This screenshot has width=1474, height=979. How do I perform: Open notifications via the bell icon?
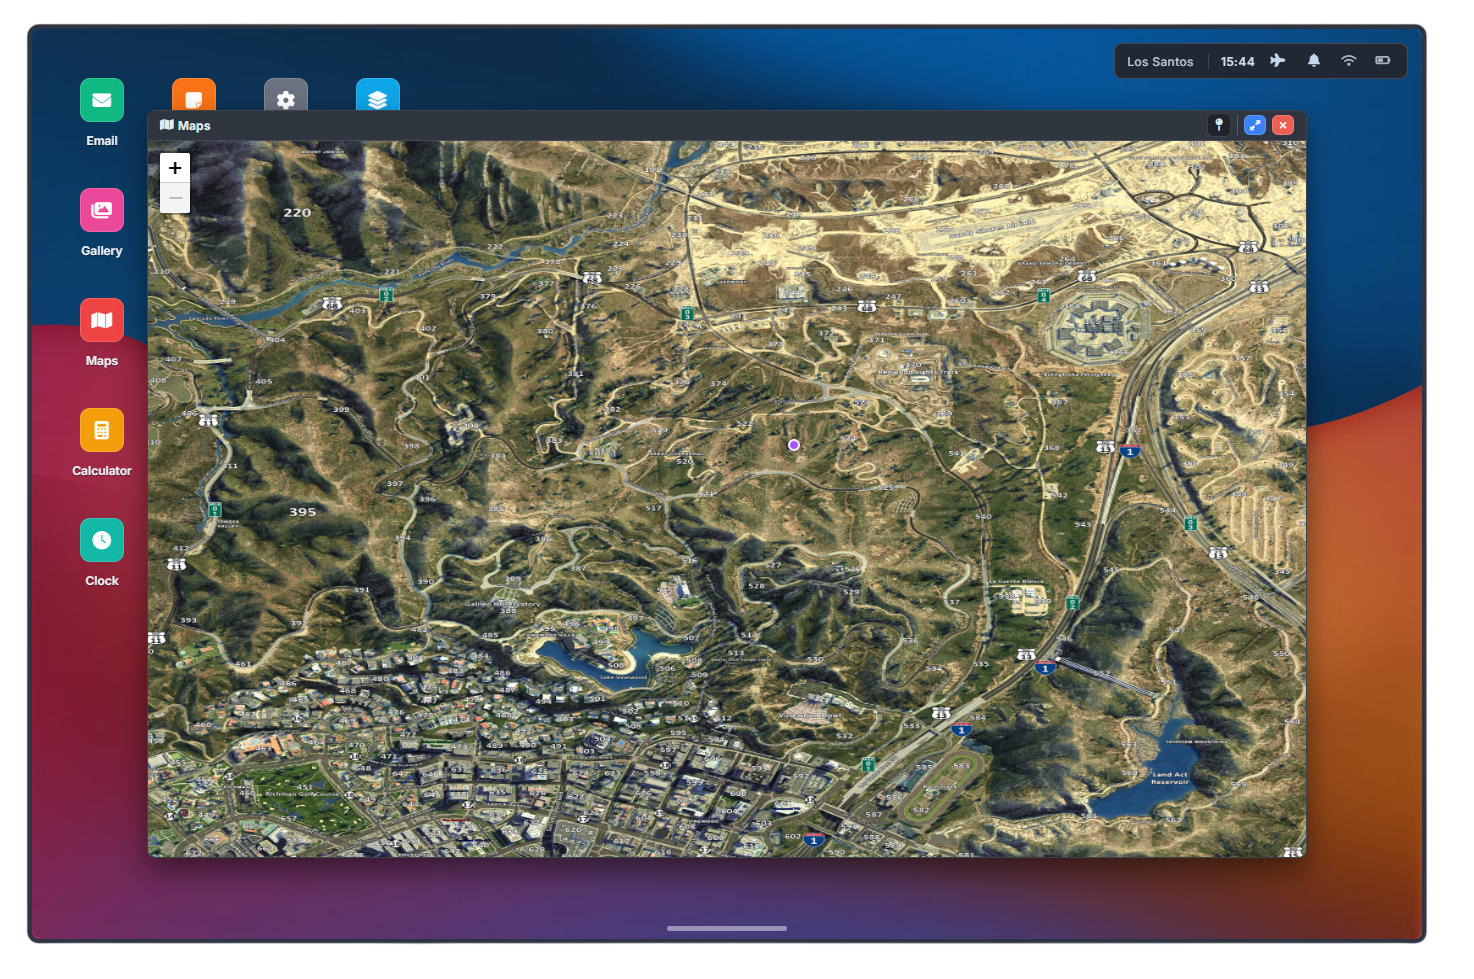[1314, 61]
